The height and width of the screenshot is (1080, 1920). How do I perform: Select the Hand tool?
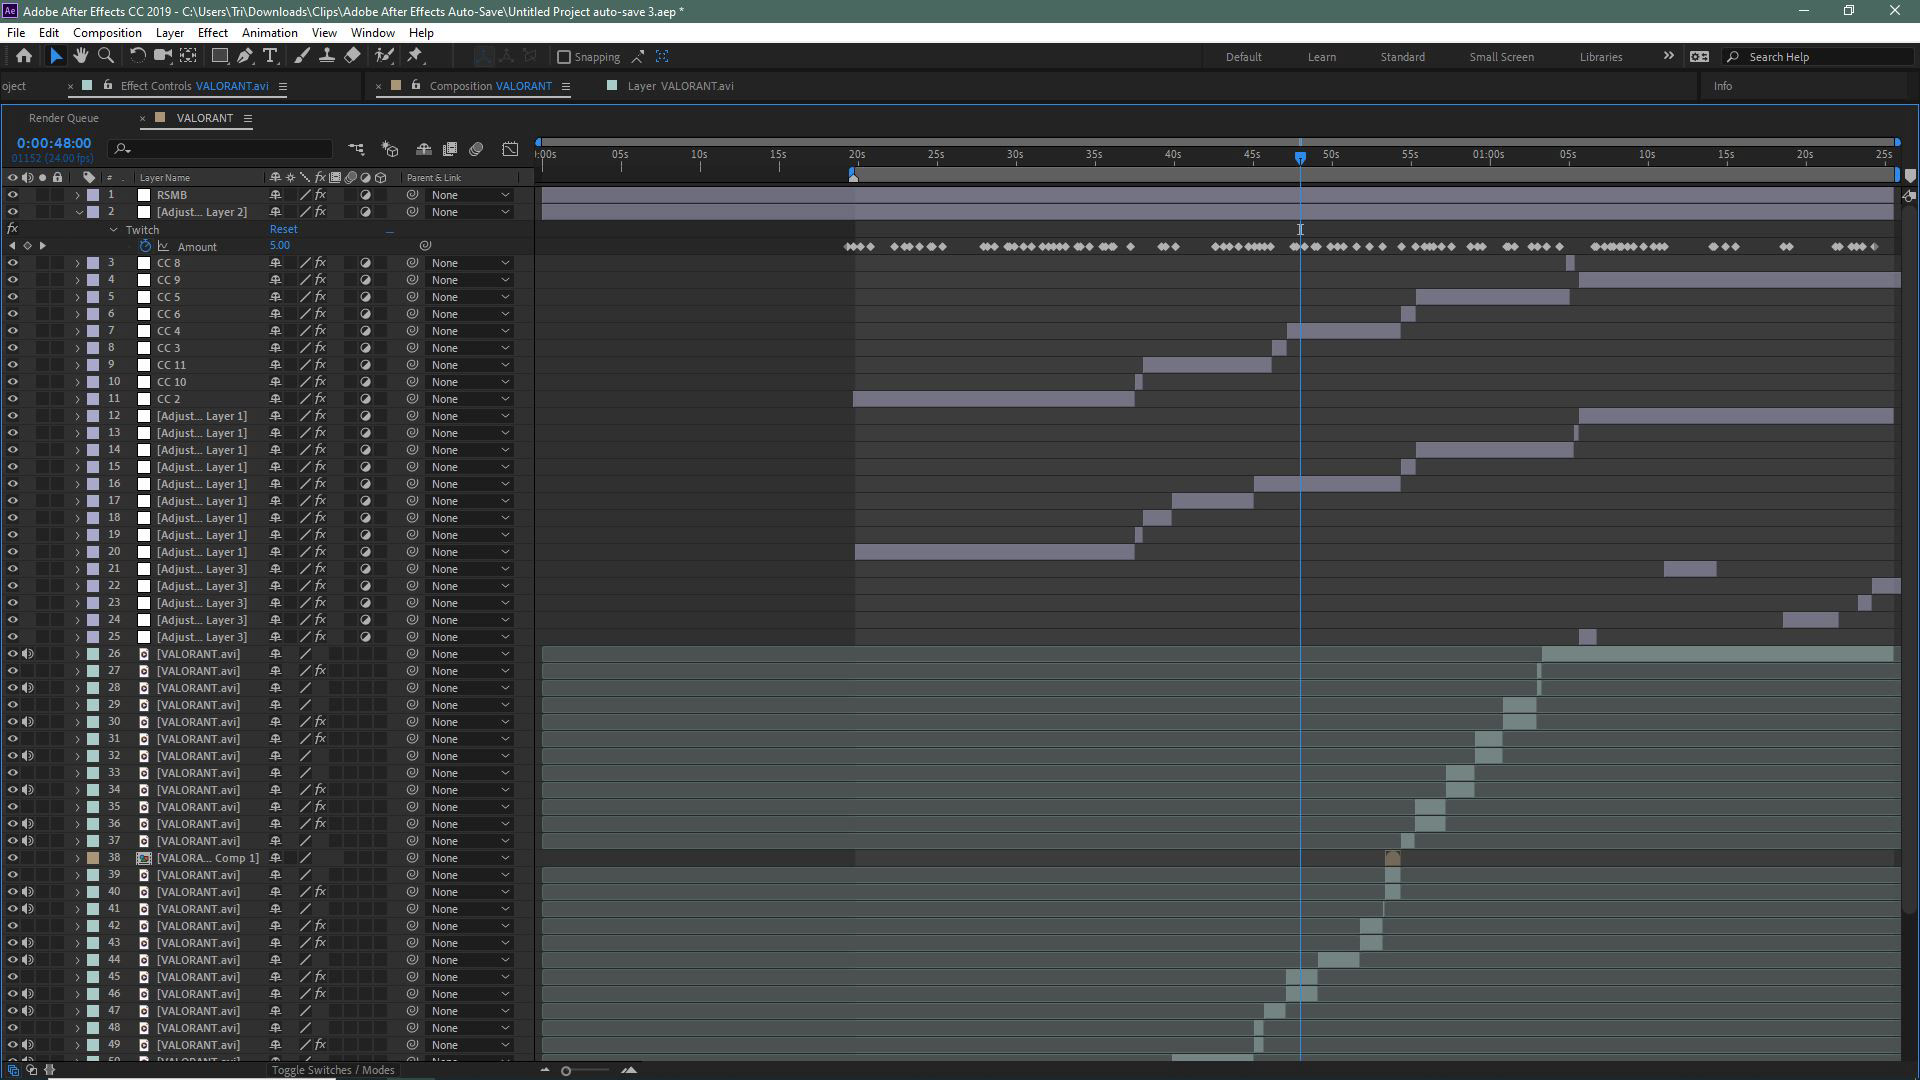[x=81, y=56]
